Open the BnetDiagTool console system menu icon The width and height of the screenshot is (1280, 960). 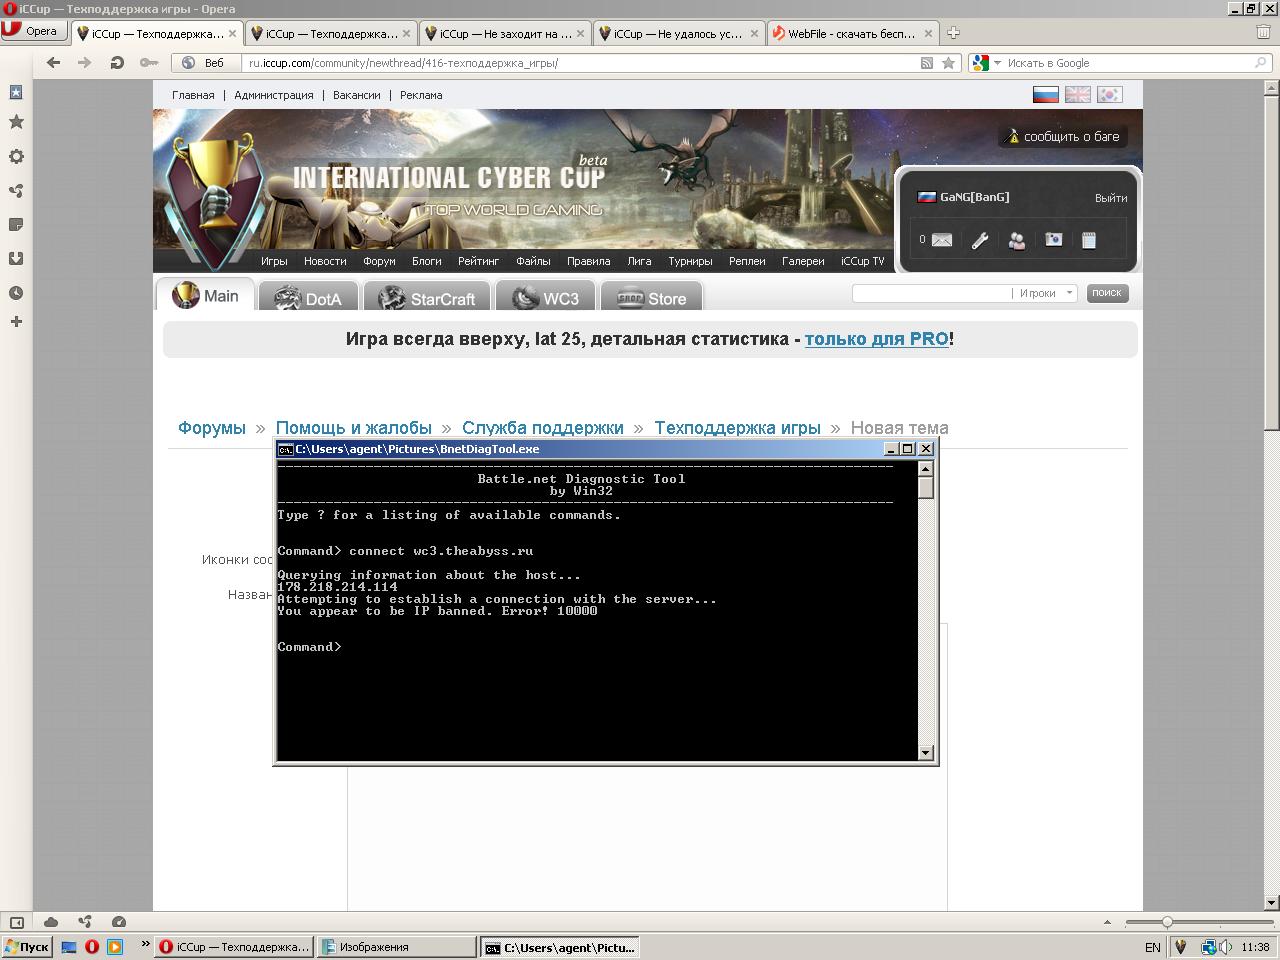285,449
